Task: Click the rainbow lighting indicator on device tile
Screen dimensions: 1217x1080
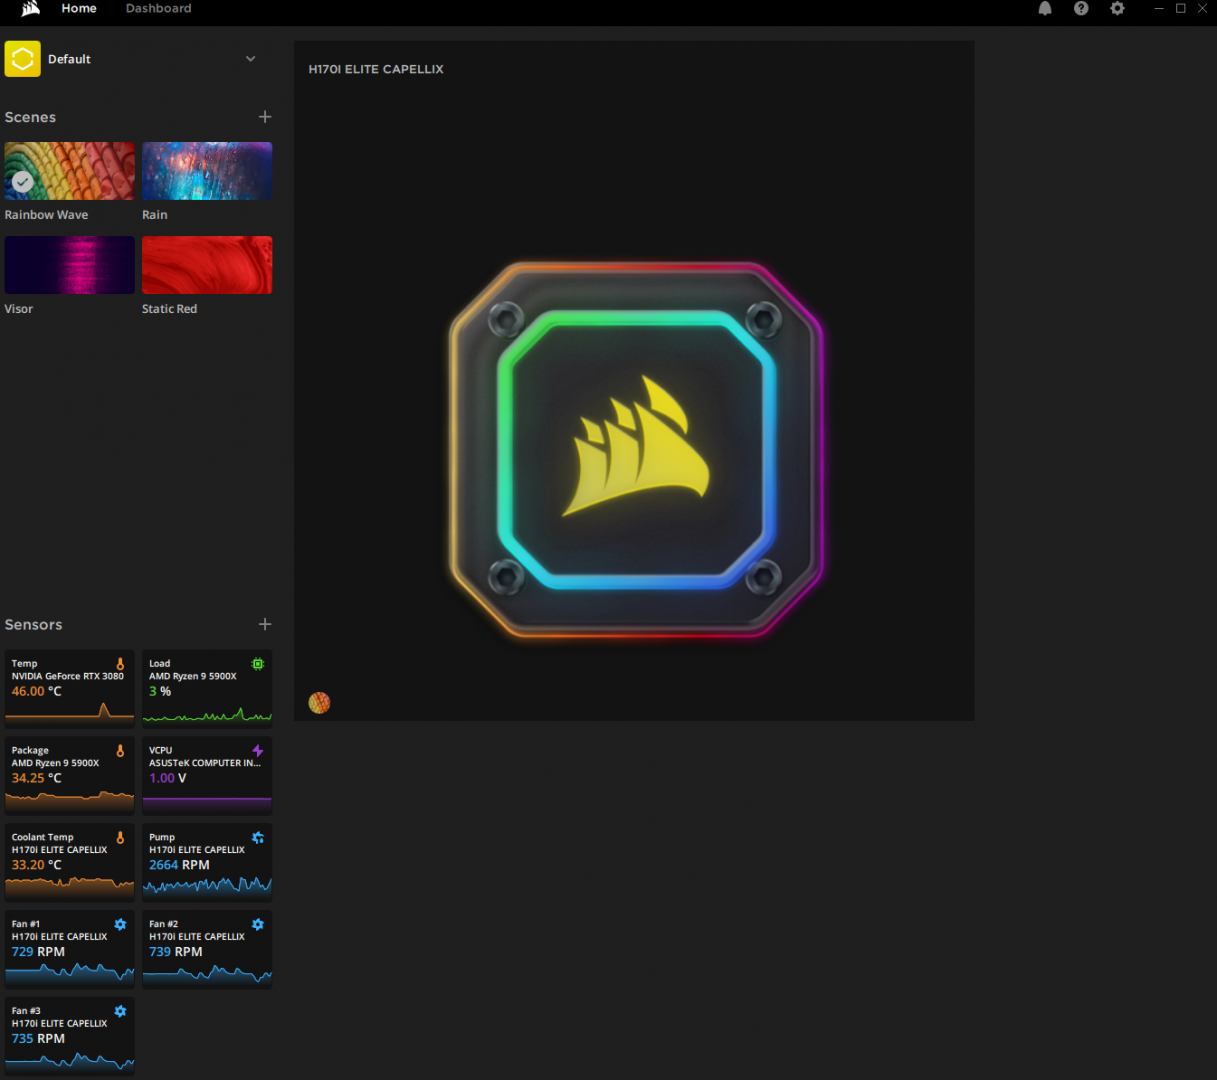Action: point(319,703)
